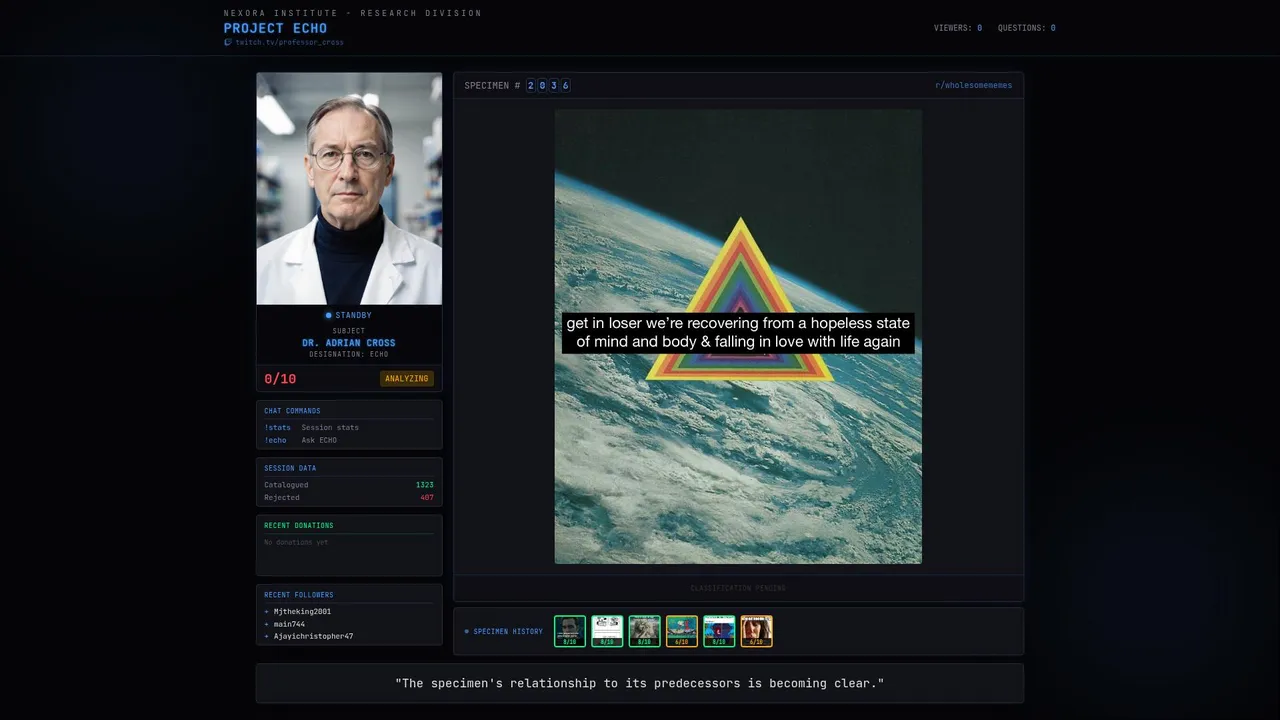Select follower main744
The width and height of the screenshot is (1280, 720).
(289, 624)
